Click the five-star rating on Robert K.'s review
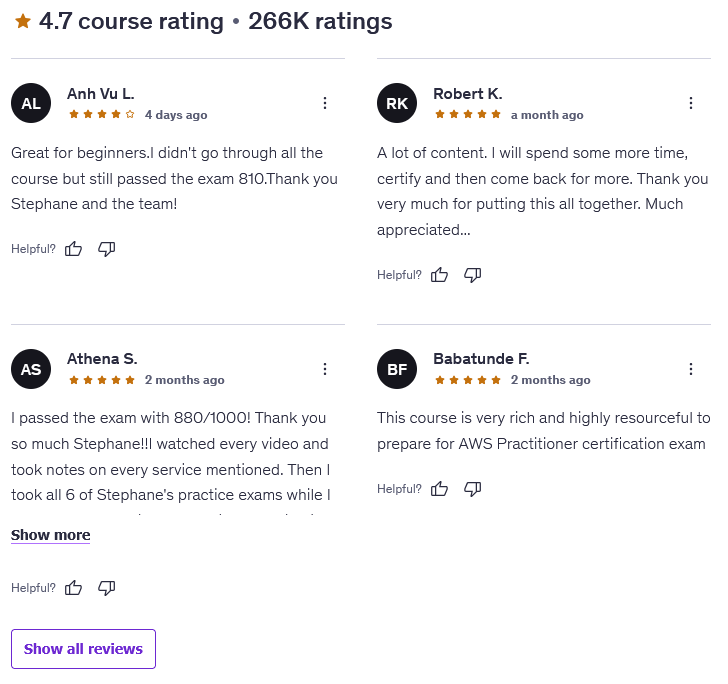Screen dimensions: 728x684 tap(468, 115)
